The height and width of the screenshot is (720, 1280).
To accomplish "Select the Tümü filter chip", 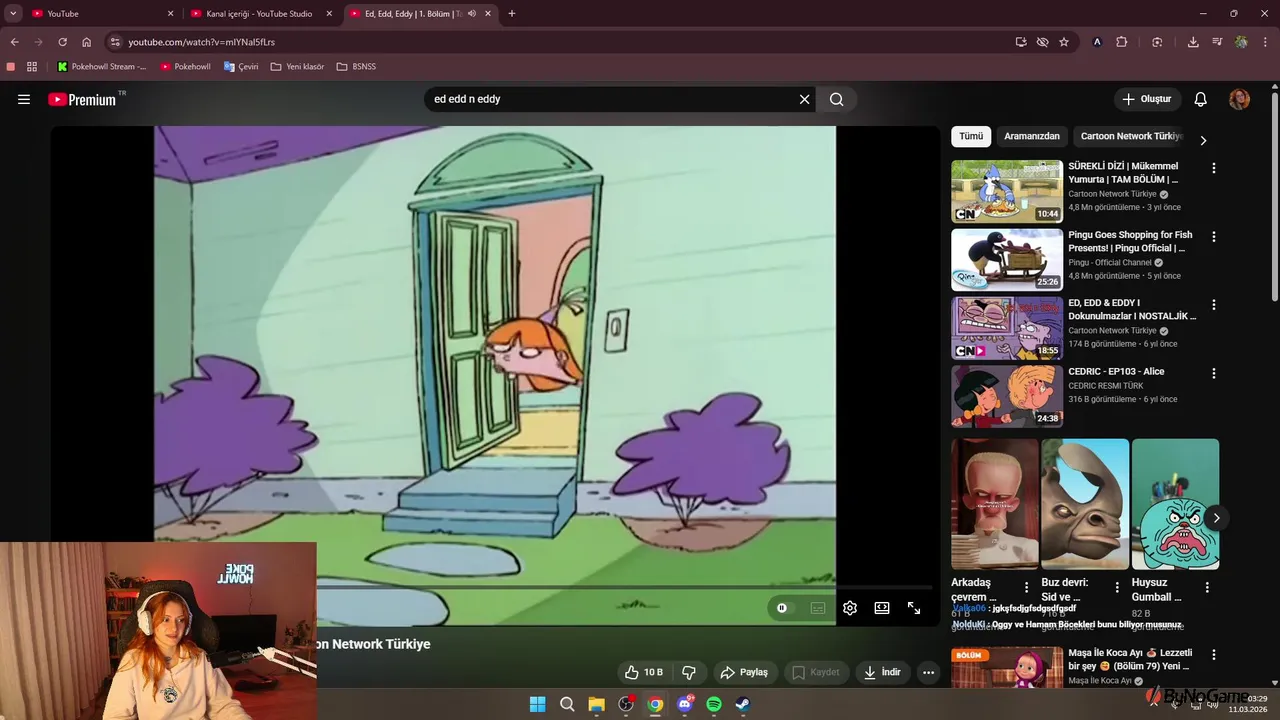I will tap(971, 136).
